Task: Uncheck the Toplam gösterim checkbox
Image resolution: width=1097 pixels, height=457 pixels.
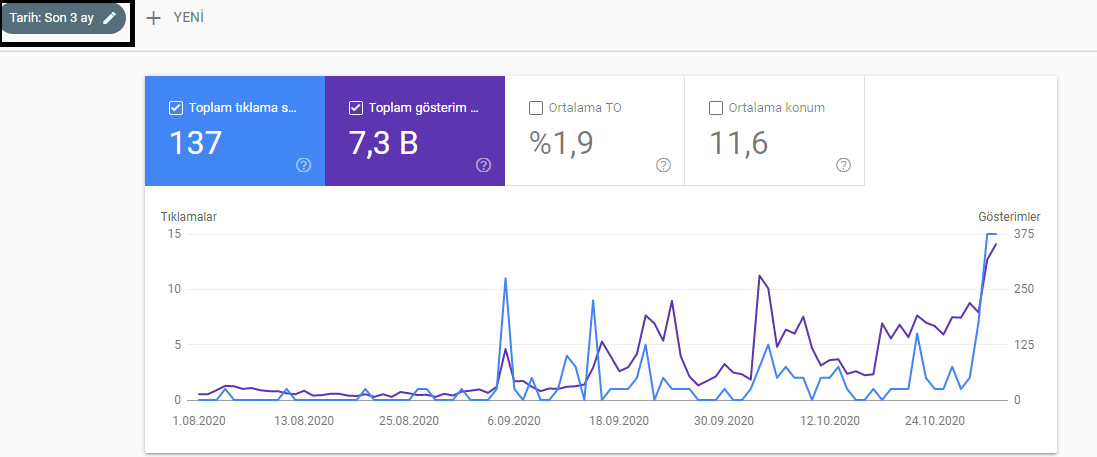Action: [356, 108]
